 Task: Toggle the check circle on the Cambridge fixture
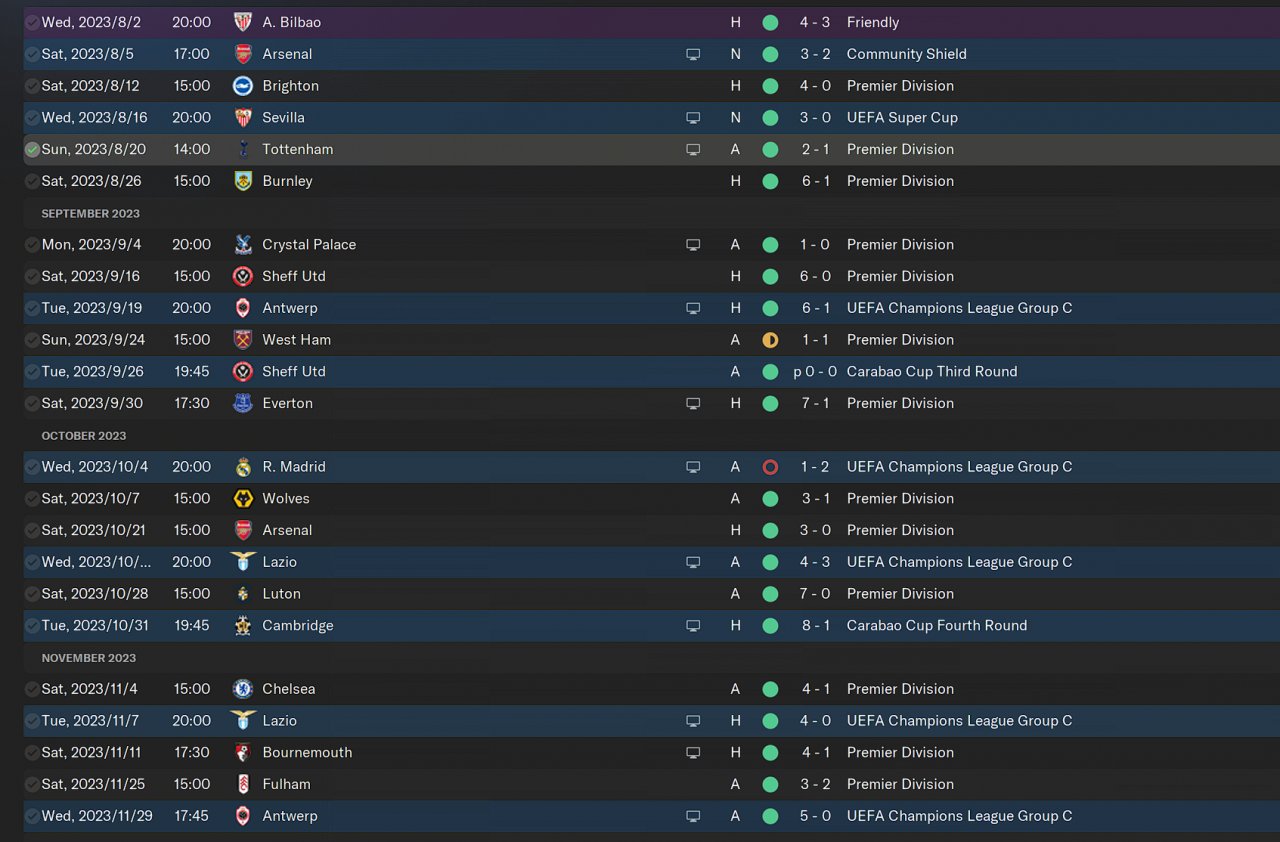[x=33, y=626]
